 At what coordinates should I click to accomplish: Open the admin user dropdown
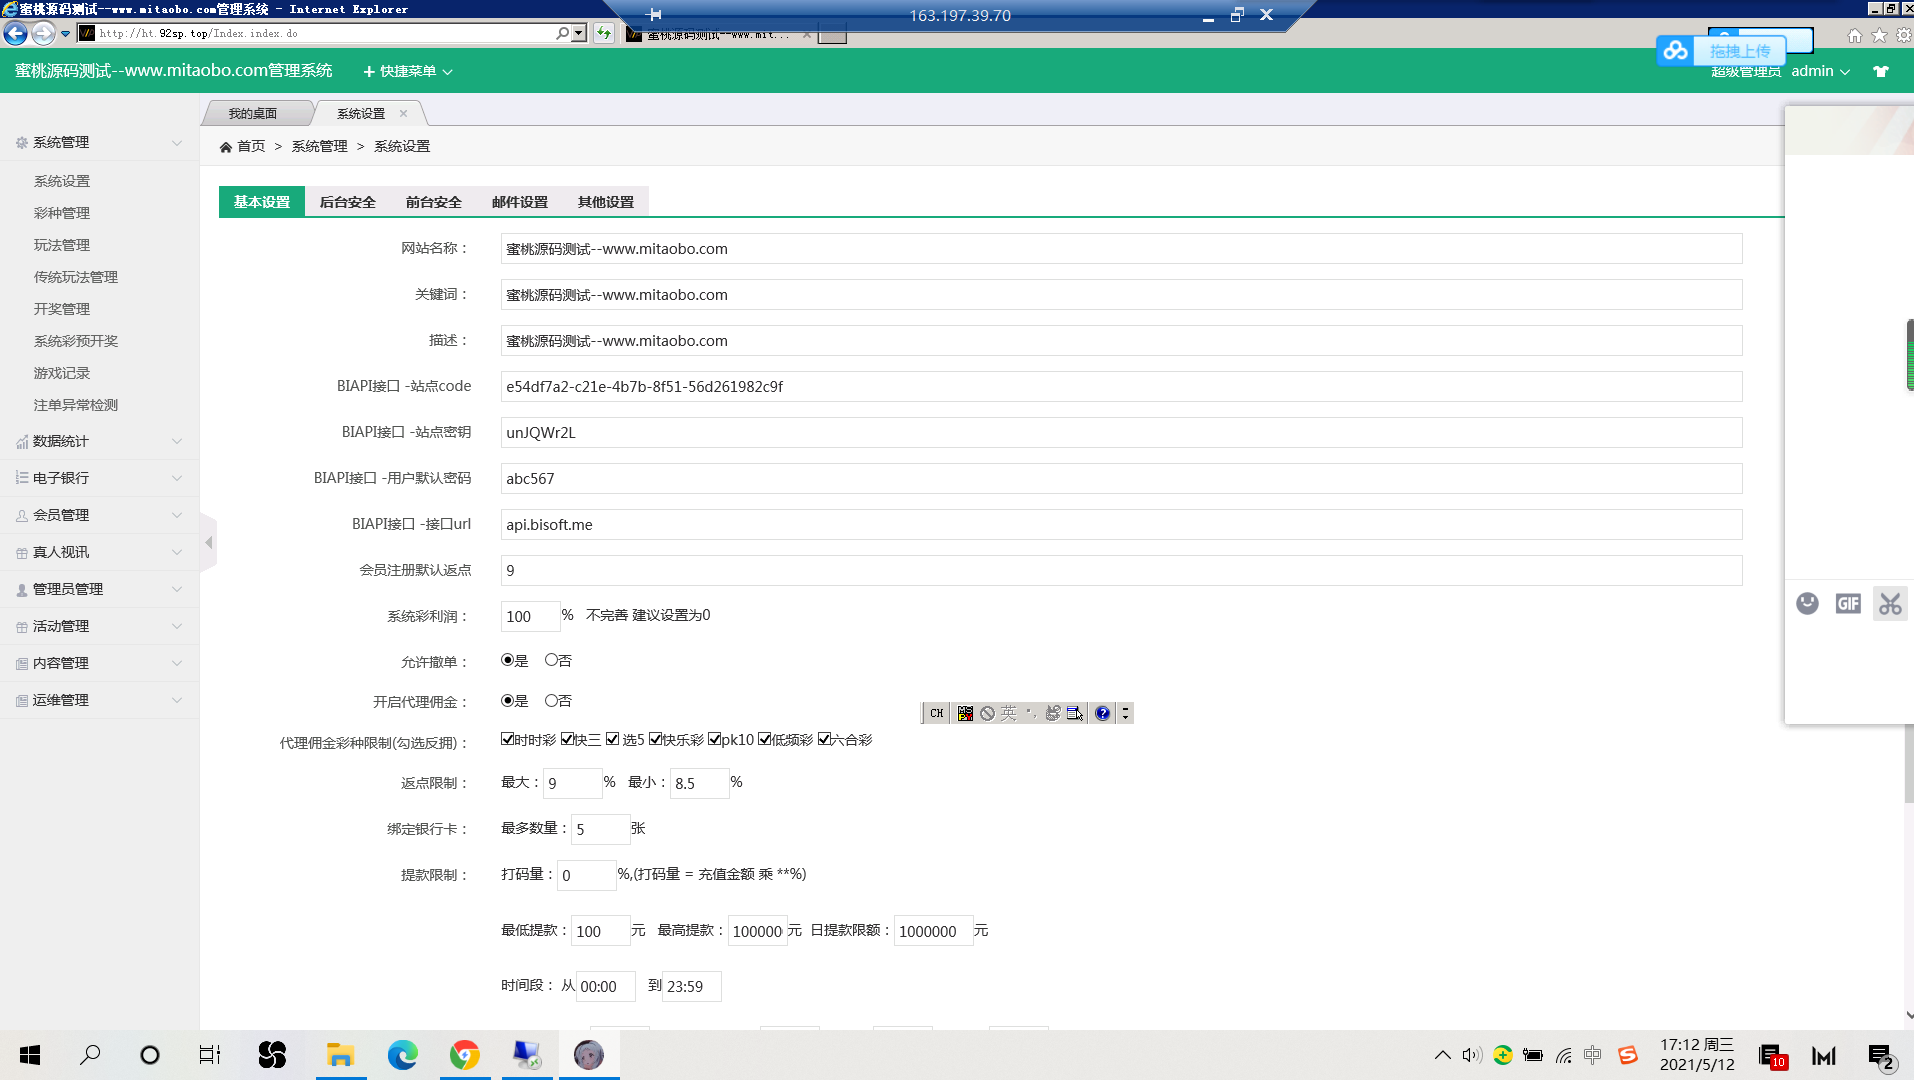click(x=1820, y=71)
